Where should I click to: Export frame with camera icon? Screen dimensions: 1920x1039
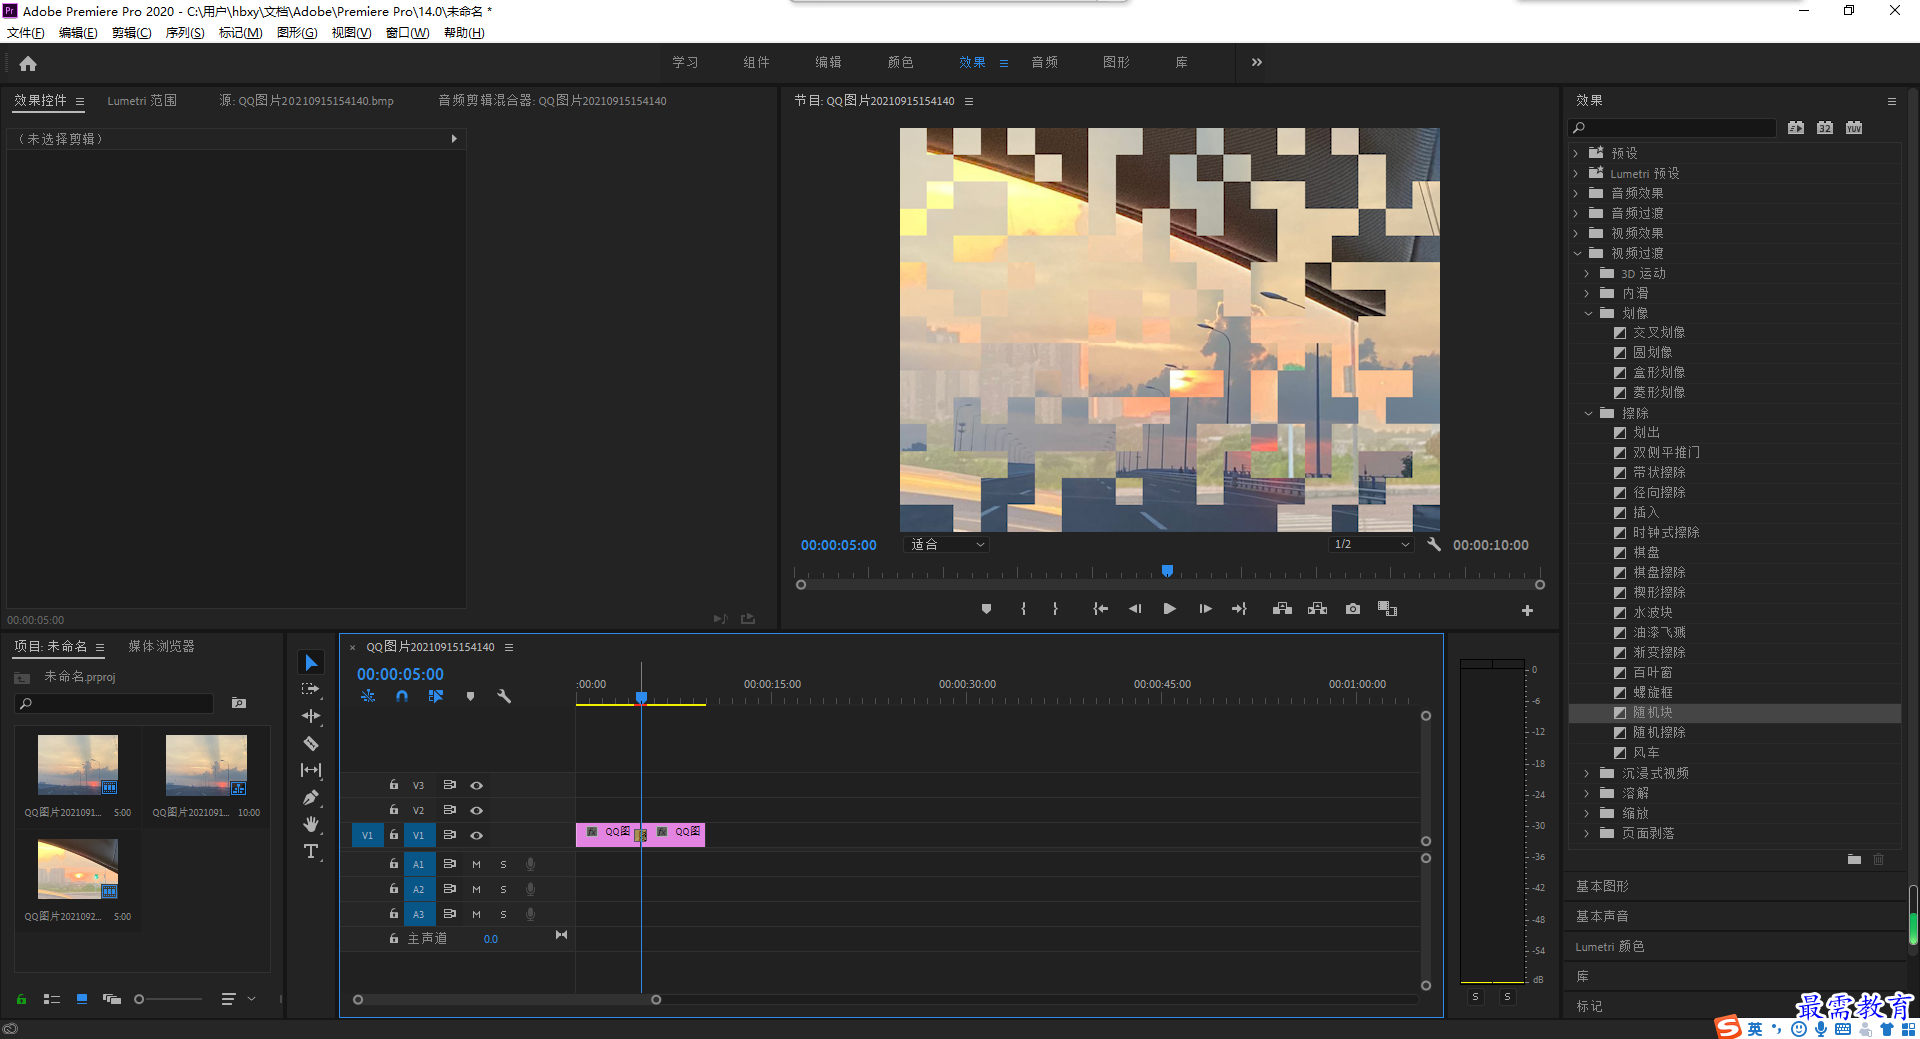pyautogui.click(x=1353, y=609)
